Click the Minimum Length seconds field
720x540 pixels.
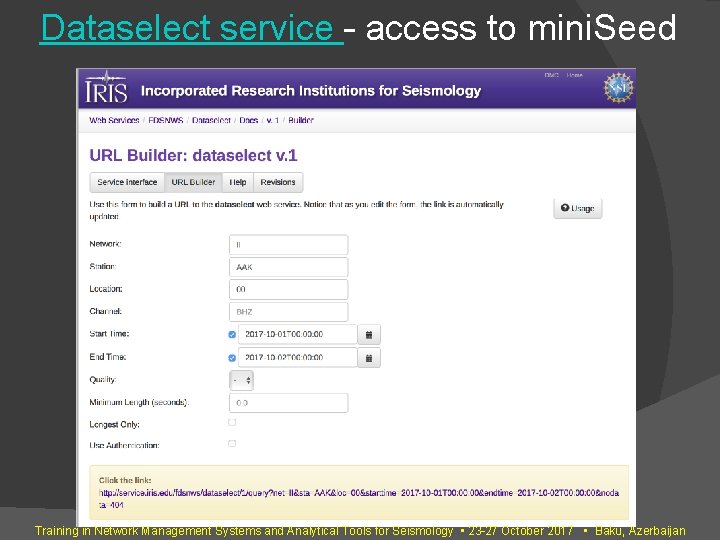288,403
